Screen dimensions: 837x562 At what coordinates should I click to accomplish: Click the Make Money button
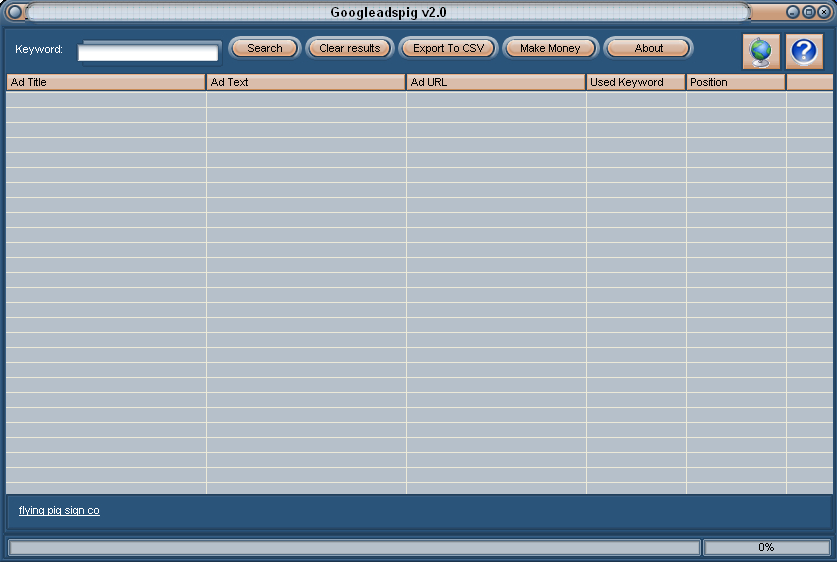550,48
